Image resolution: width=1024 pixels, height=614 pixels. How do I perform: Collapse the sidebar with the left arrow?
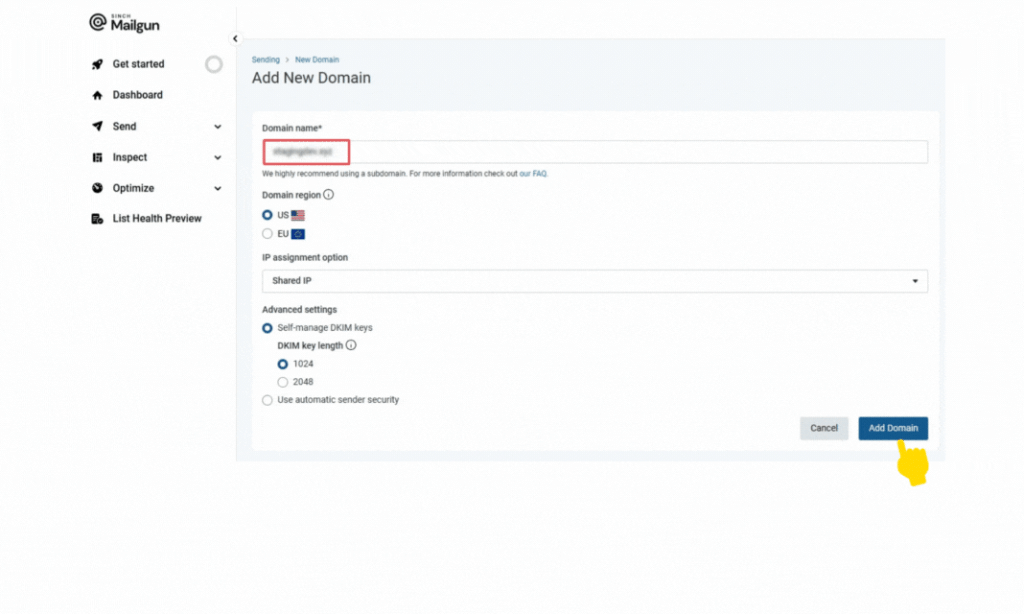(x=234, y=38)
